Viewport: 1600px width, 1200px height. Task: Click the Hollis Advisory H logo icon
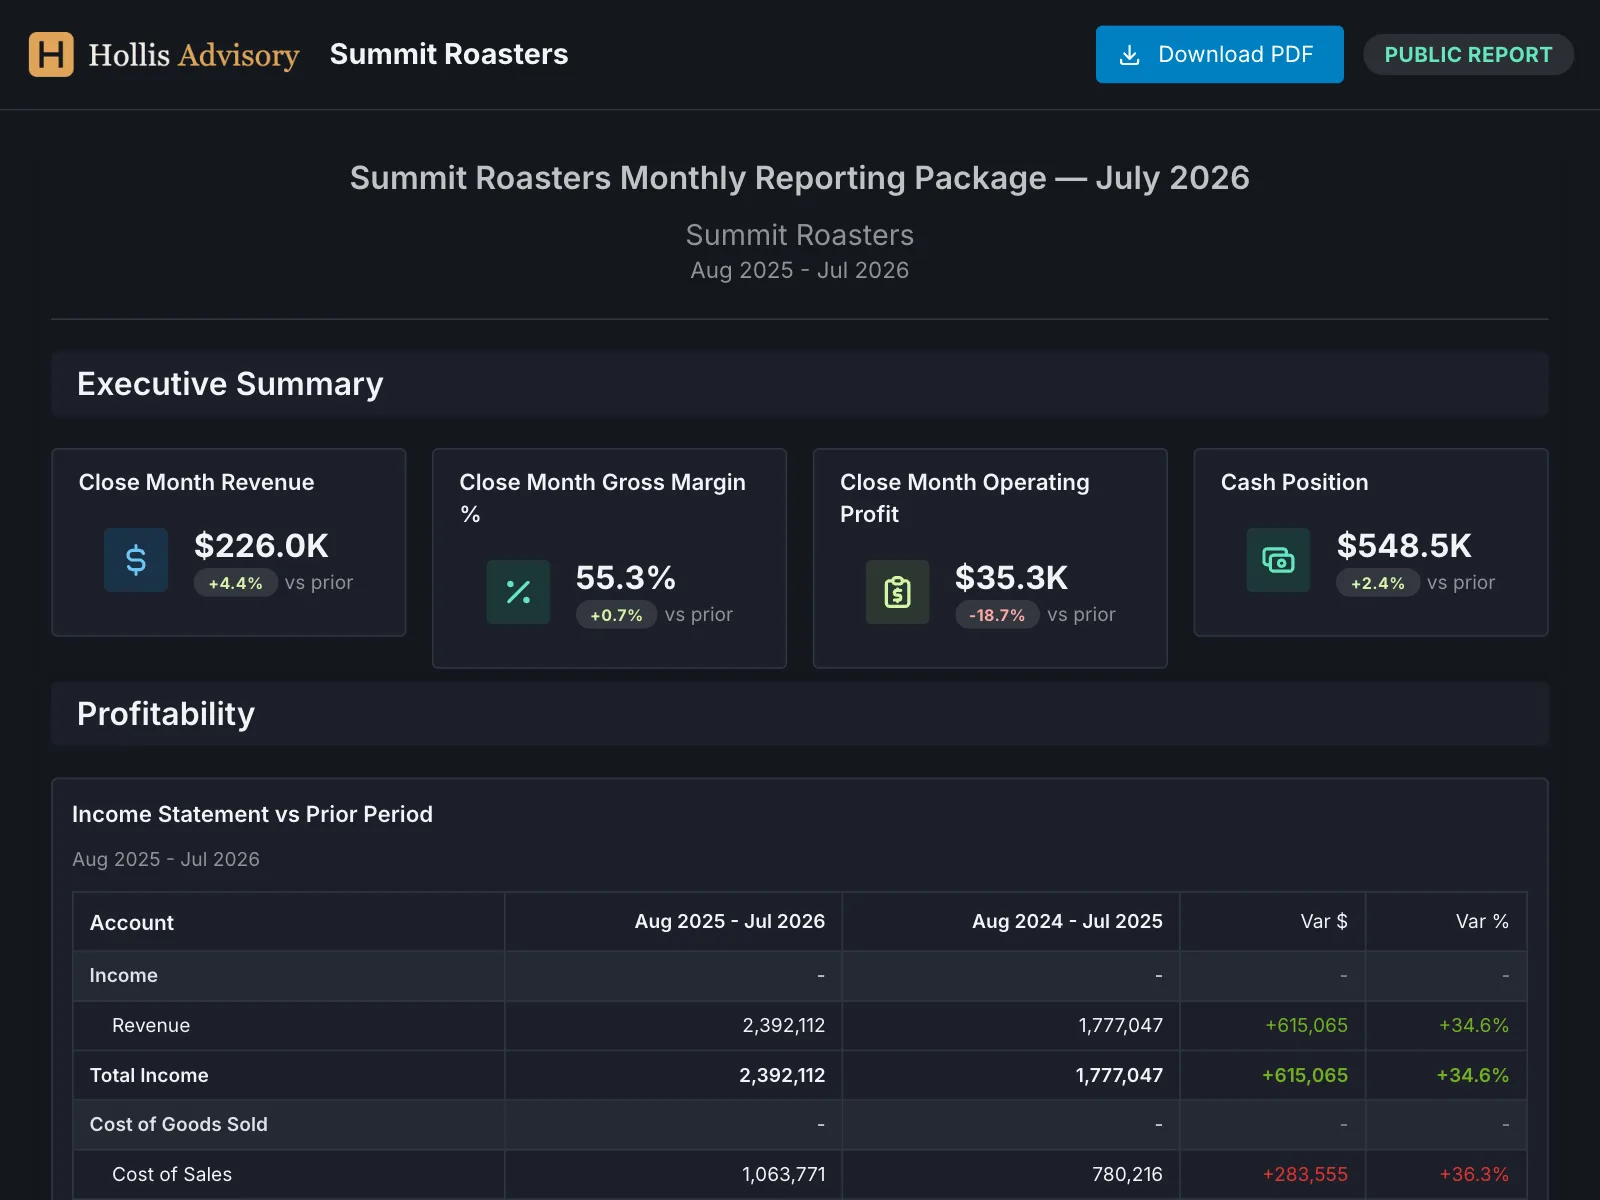pos(51,54)
